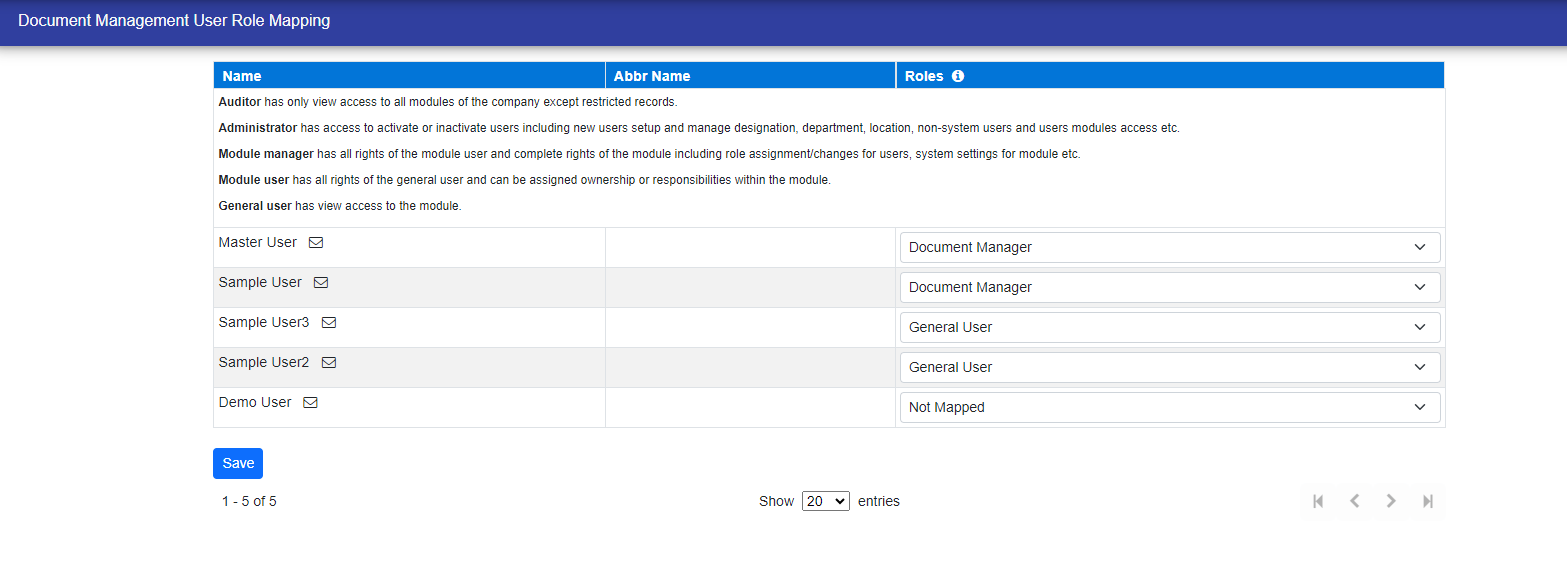Expand Sample User's role dropdown
The height and width of the screenshot is (586, 1567).
tap(1169, 287)
